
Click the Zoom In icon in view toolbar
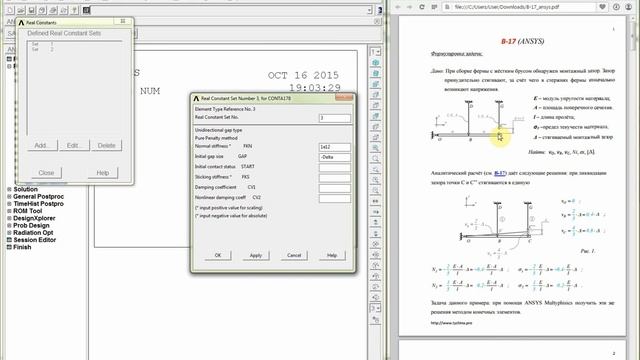click(376, 180)
